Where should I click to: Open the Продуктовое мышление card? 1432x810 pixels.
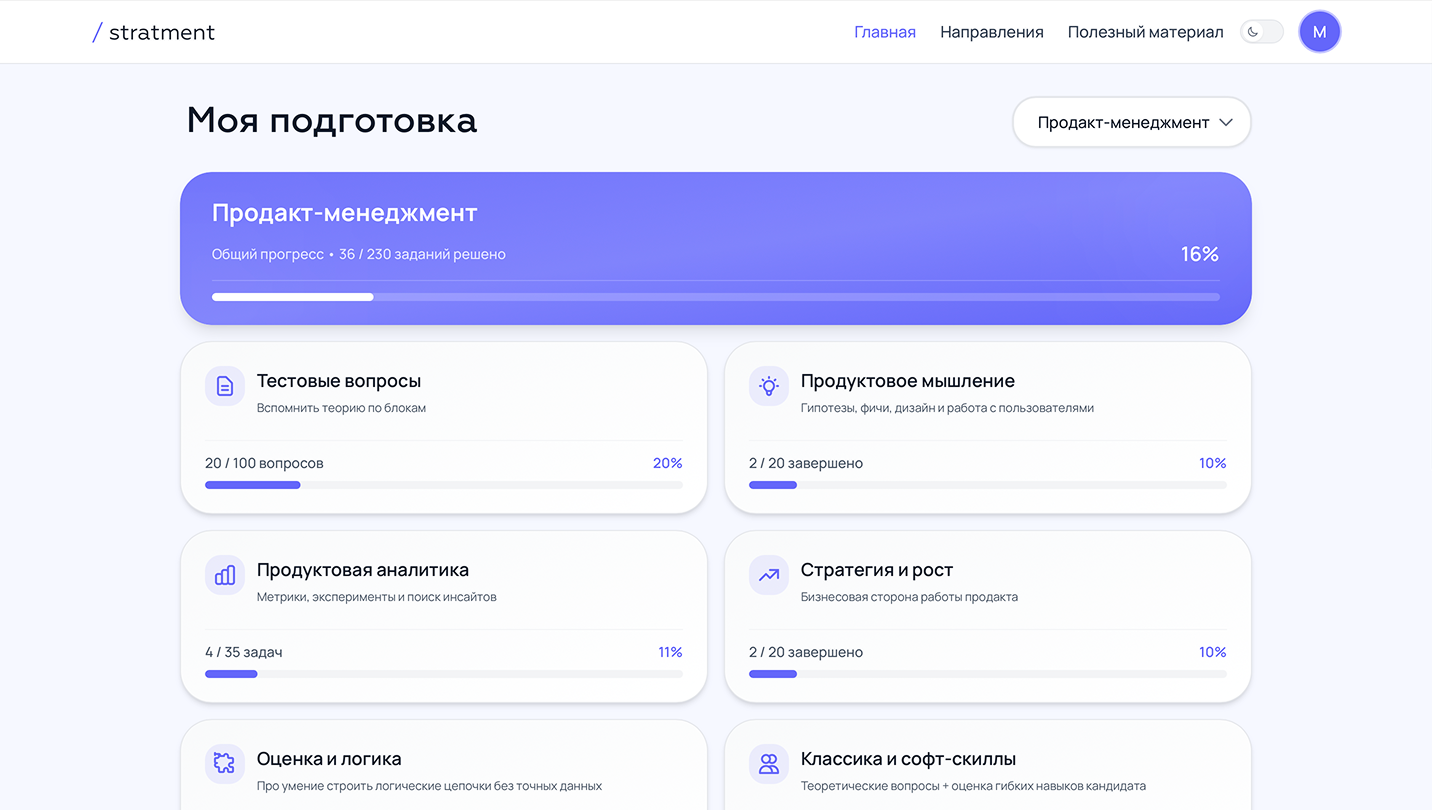coord(988,427)
